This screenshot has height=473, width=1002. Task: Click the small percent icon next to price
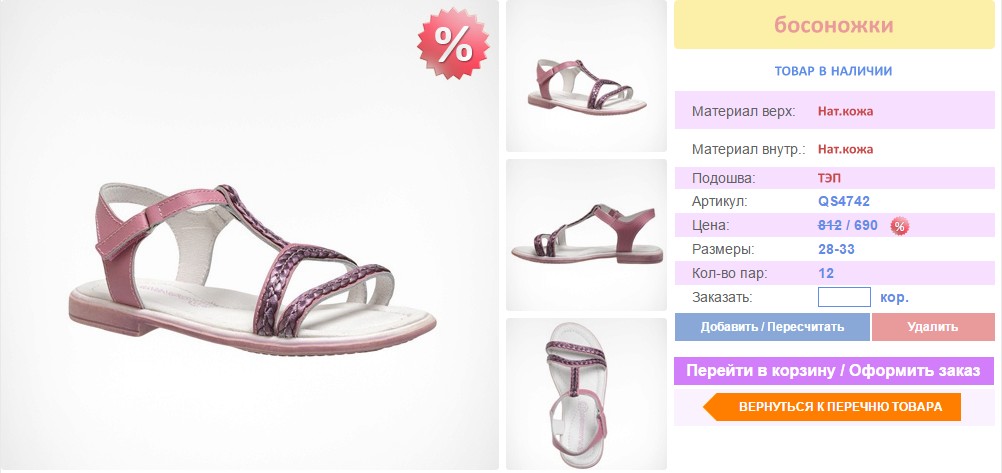point(900,226)
